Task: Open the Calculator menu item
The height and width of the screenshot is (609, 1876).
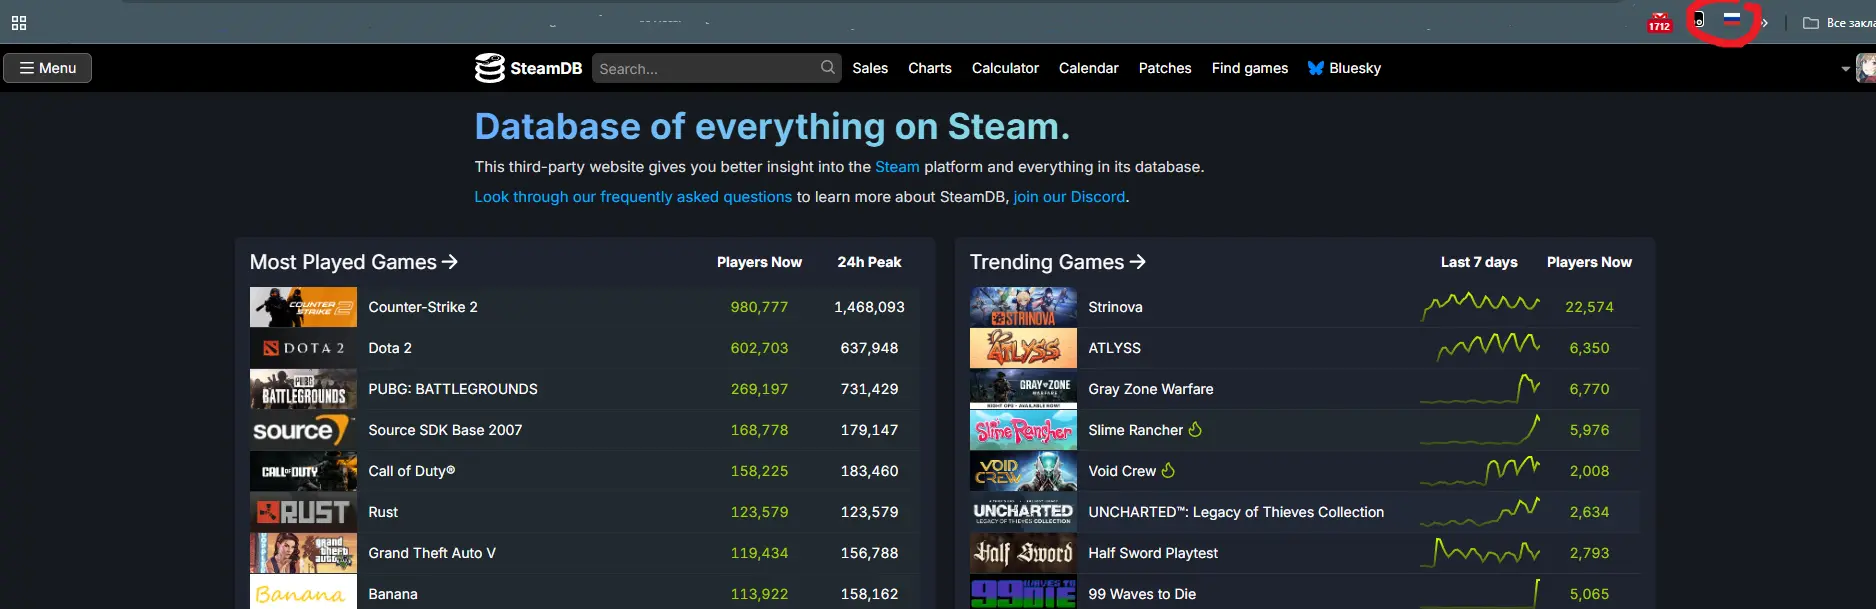Action: 1005,68
